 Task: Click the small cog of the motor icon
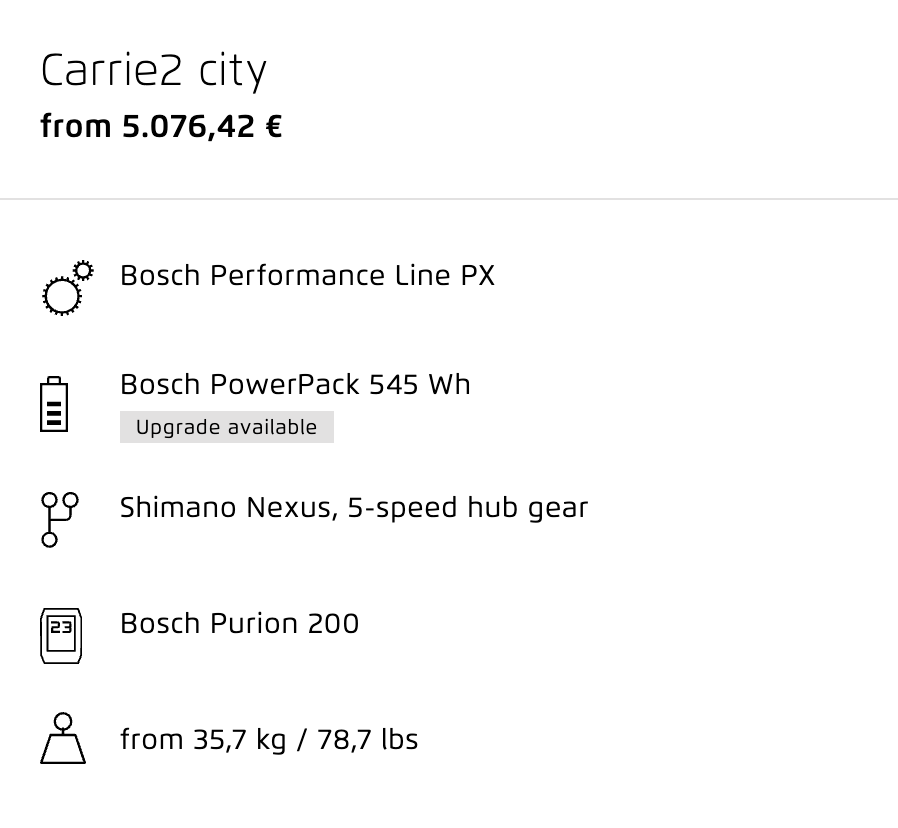[x=84, y=270]
